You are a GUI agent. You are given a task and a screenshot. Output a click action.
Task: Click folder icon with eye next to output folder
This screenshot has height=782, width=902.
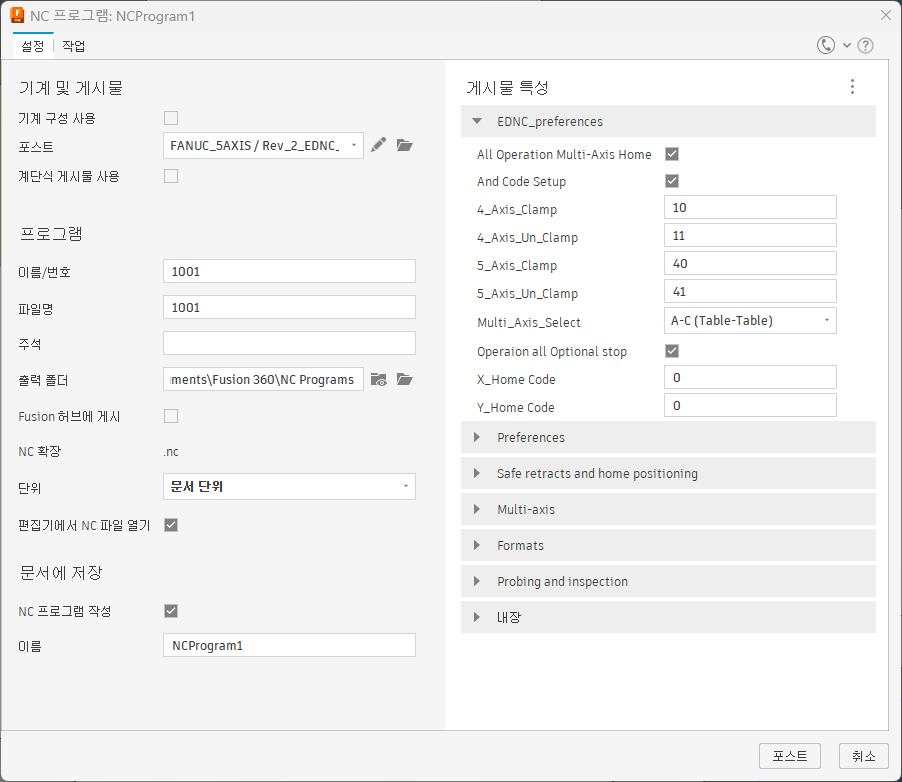tap(379, 379)
